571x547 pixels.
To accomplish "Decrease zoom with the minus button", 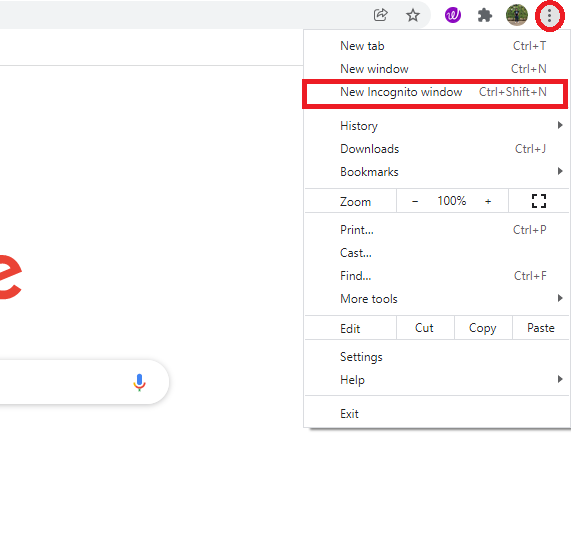I will coord(415,201).
